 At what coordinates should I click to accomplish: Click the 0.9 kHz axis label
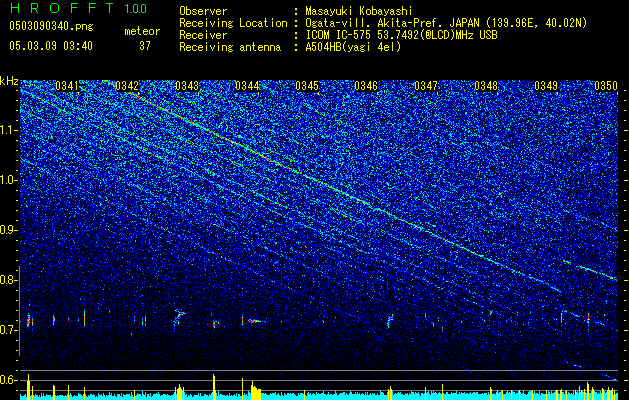pyautogui.click(x=8, y=230)
